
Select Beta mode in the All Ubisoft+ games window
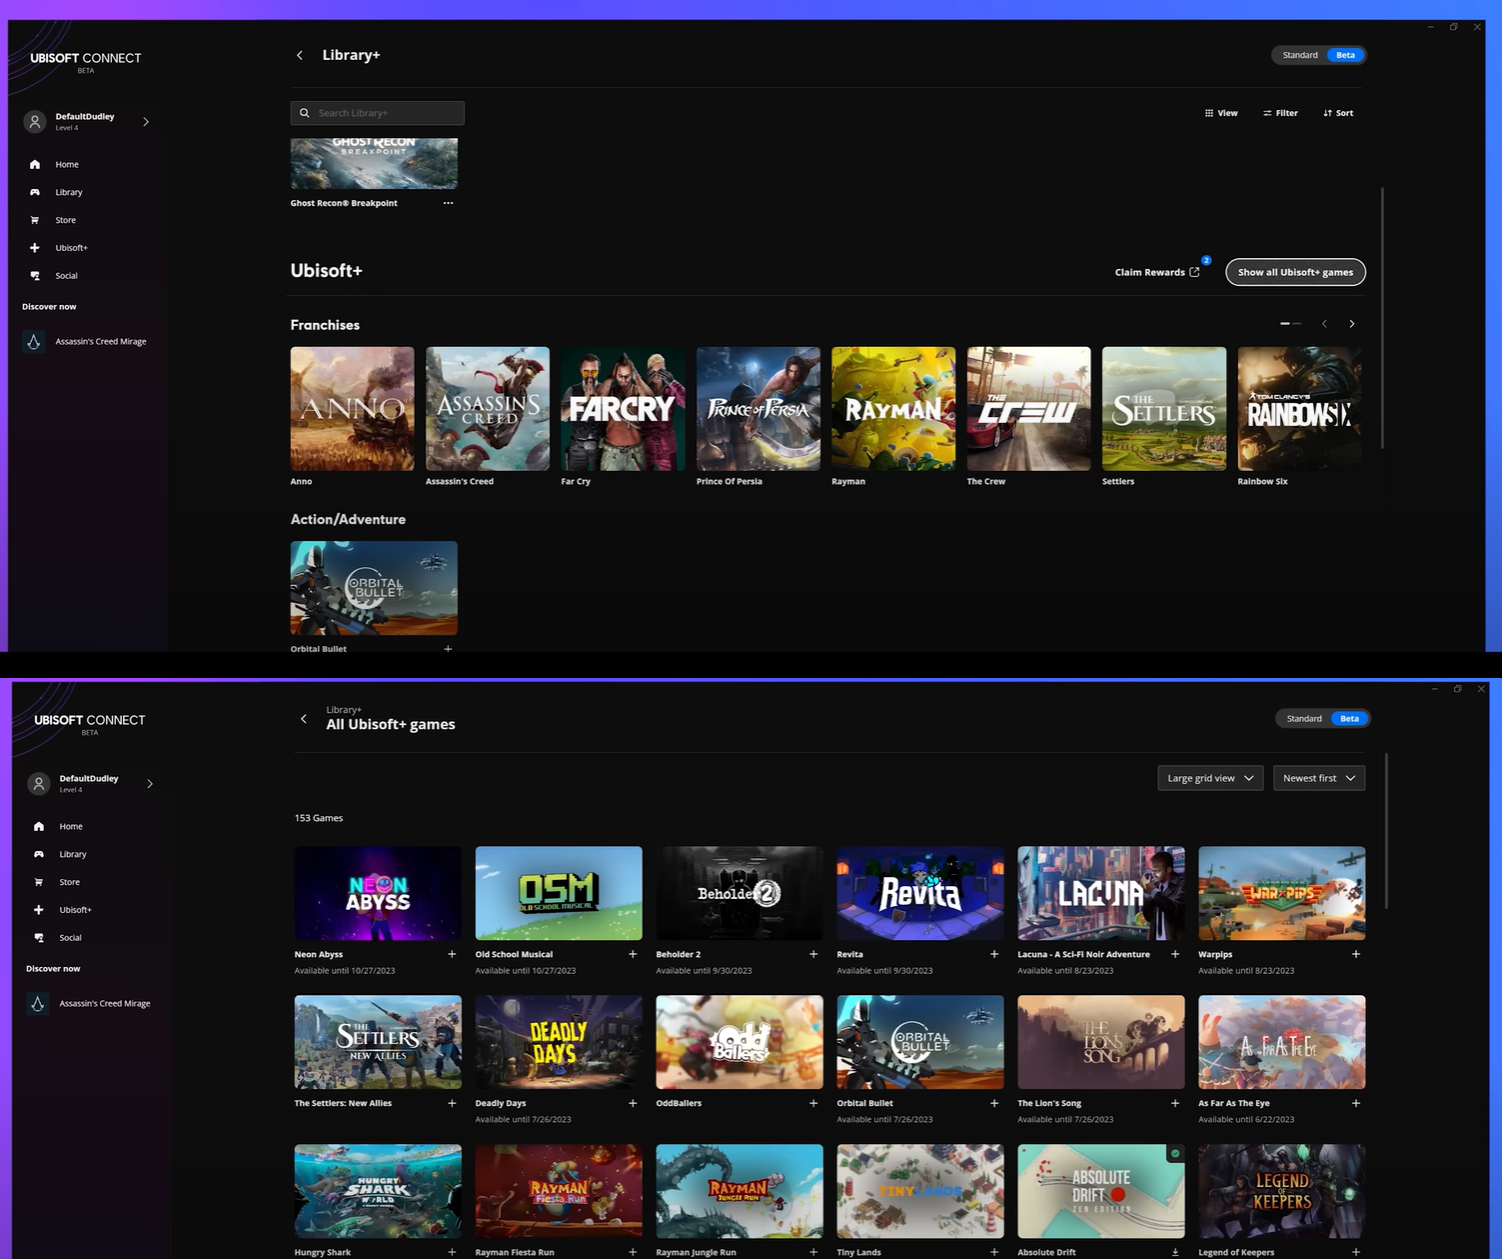pos(1350,718)
